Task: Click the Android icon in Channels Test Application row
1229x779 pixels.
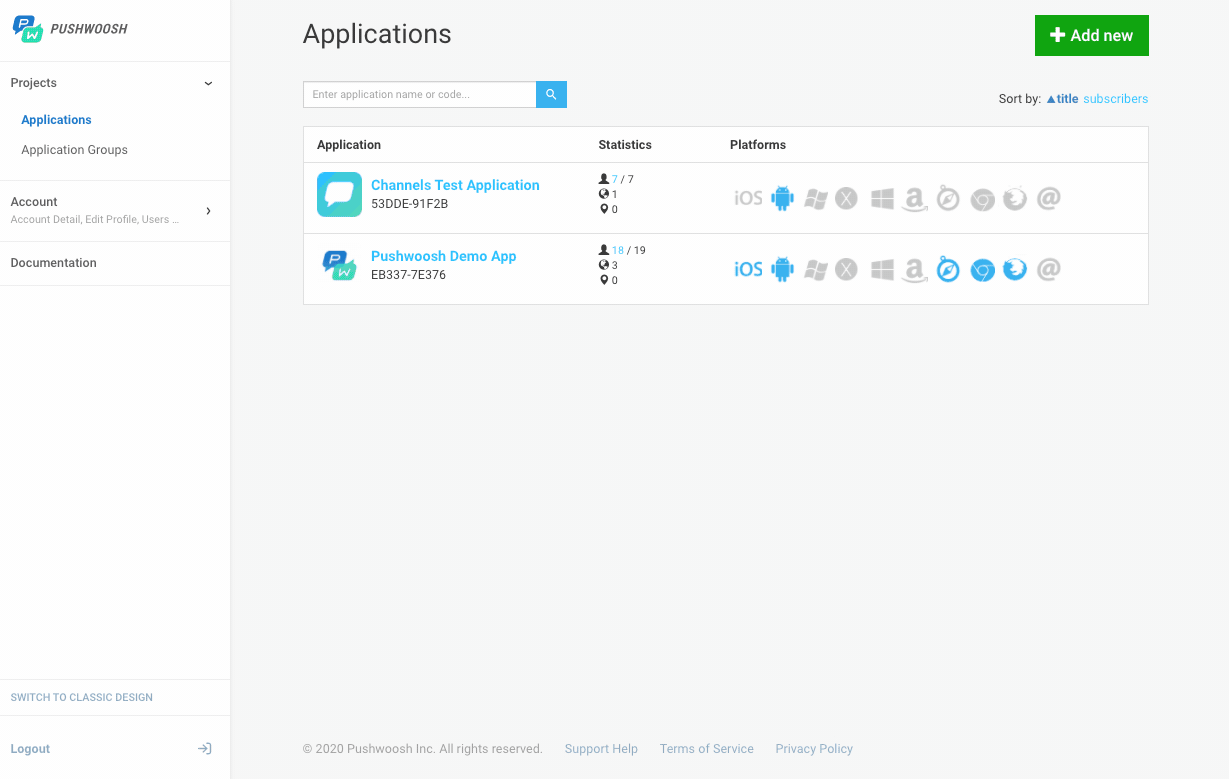Action: [782, 198]
